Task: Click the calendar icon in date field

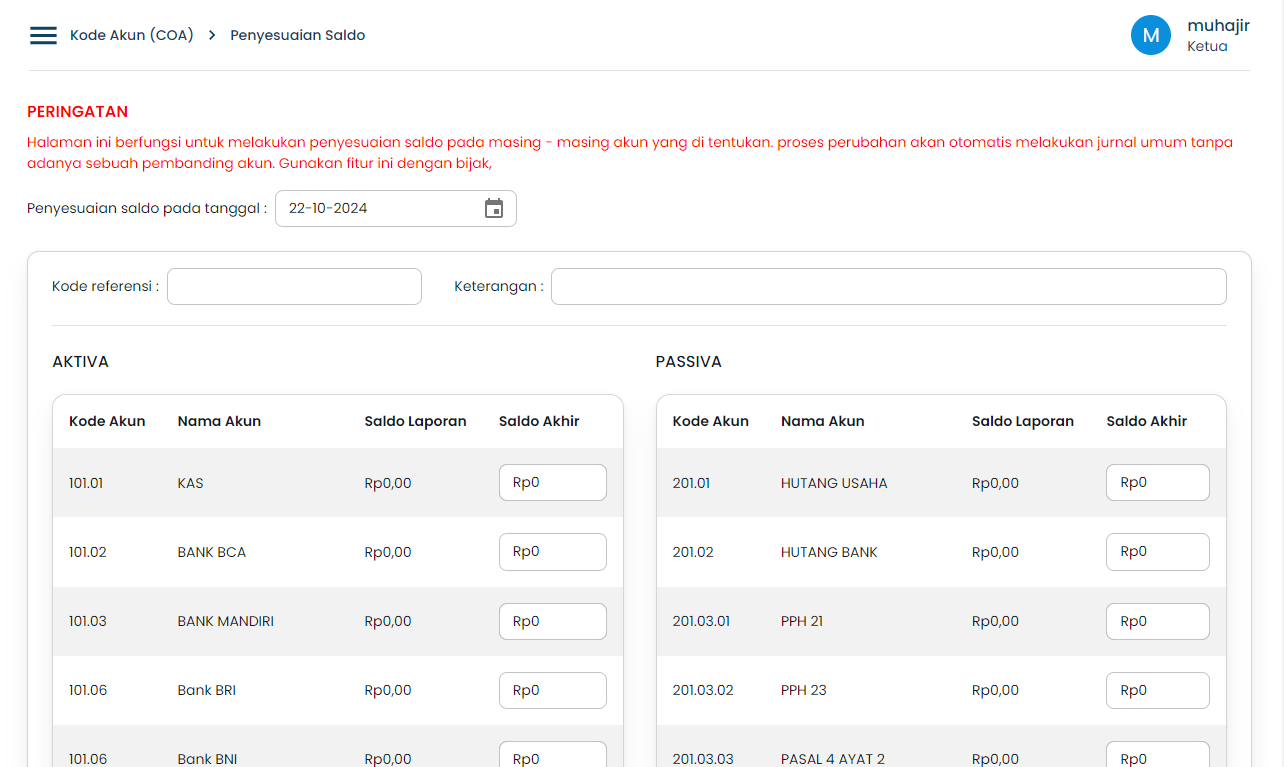Action: [x=494, y=208]
